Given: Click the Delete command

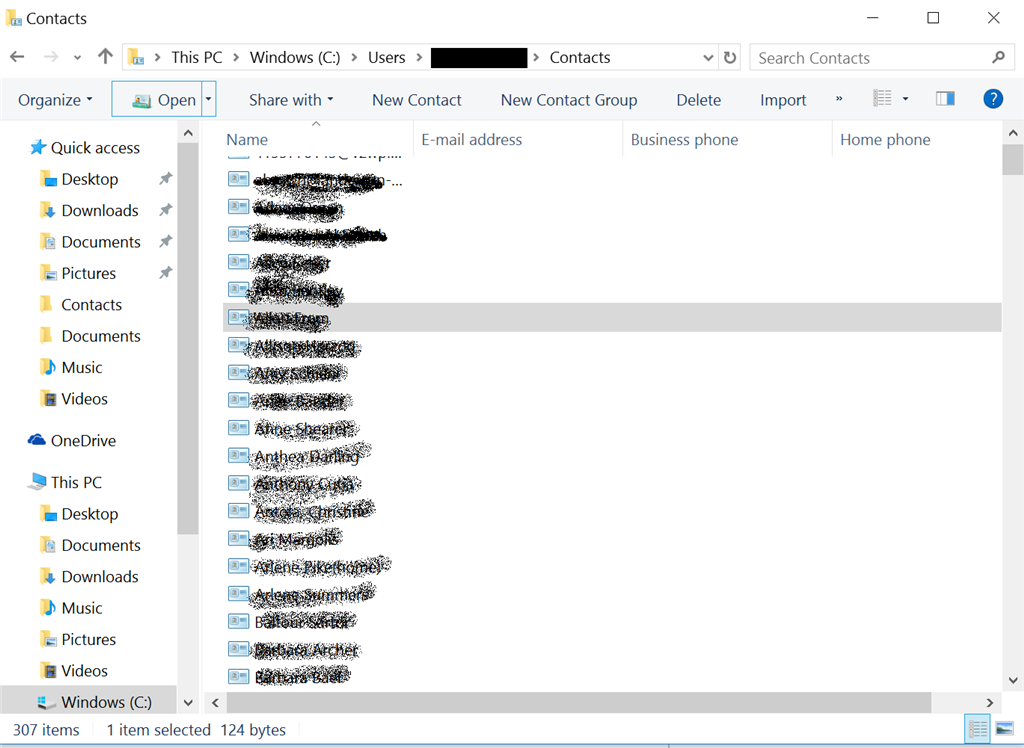Looking at the screenshot, I should [699, 100].
